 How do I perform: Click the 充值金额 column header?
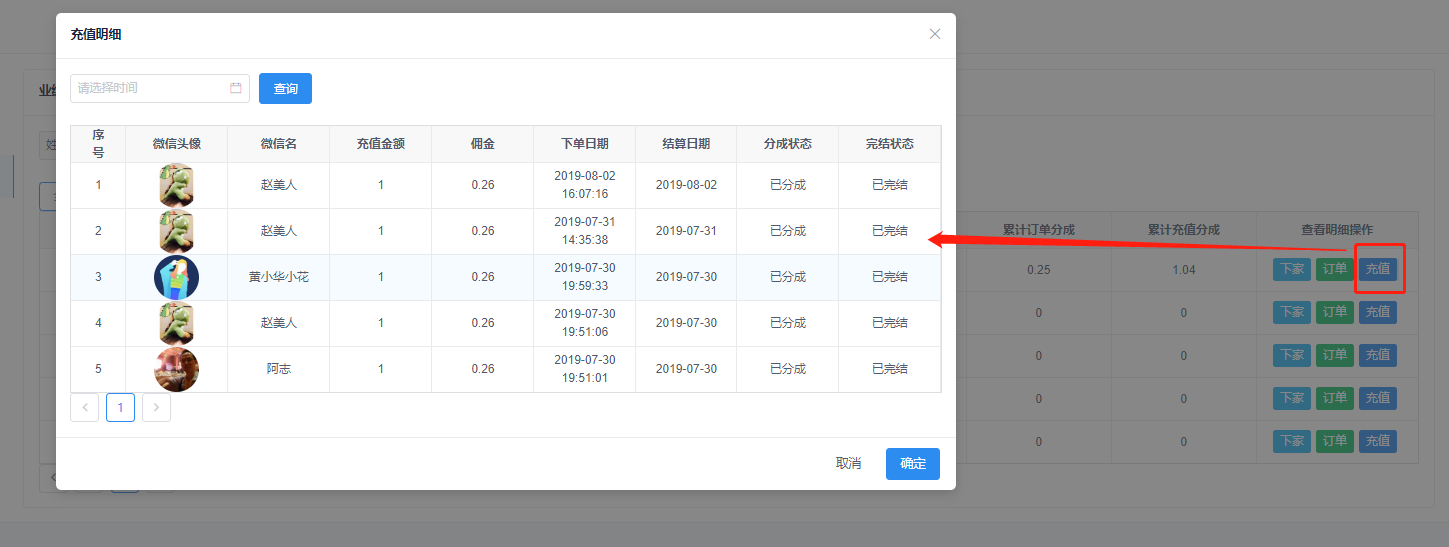[x=381, y=143]
